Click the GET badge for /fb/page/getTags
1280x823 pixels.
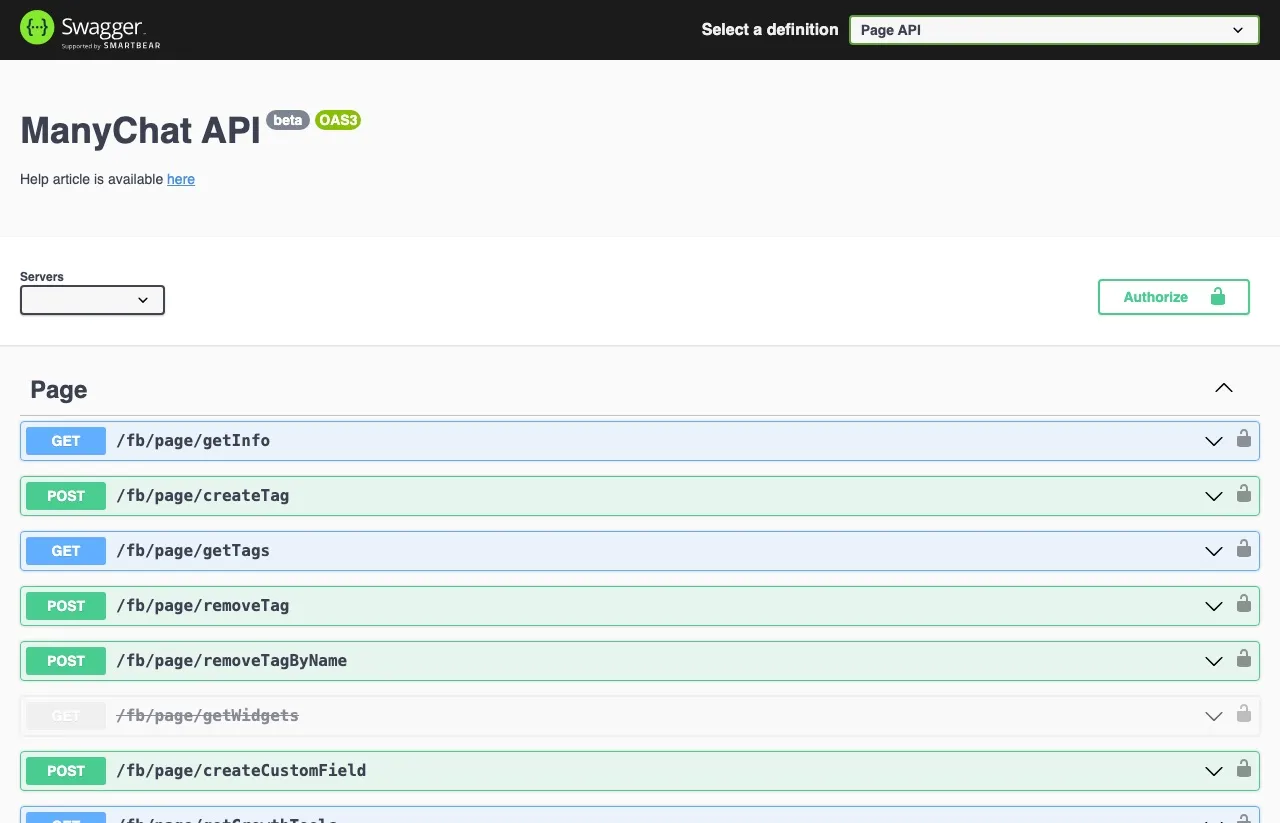(x=66, y=551)
